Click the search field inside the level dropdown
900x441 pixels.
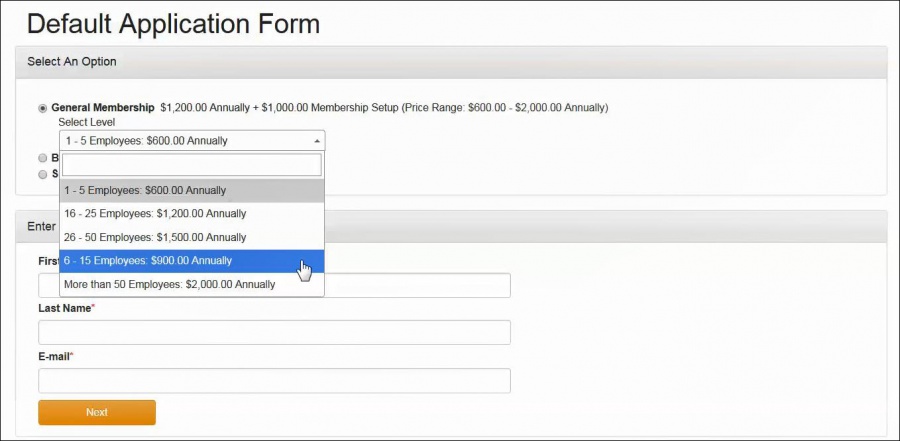[x=192, y=165]
